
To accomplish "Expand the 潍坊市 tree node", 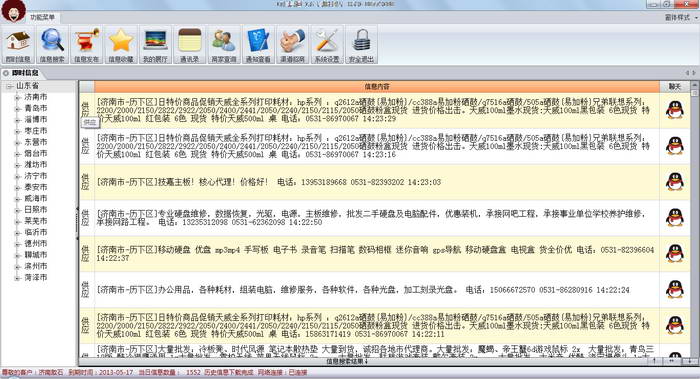I will click(17, 165).
